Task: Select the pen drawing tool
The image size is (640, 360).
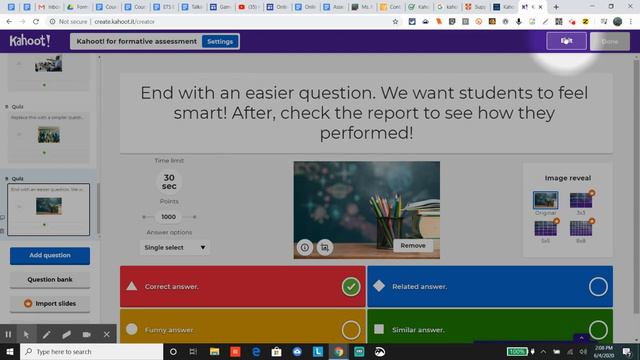Action: (47, 335)
